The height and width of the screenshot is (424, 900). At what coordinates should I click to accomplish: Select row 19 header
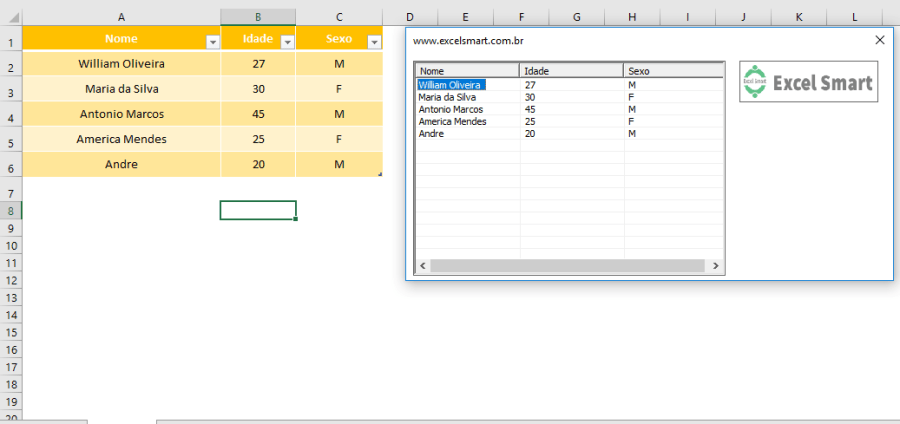tap(11, 401)
